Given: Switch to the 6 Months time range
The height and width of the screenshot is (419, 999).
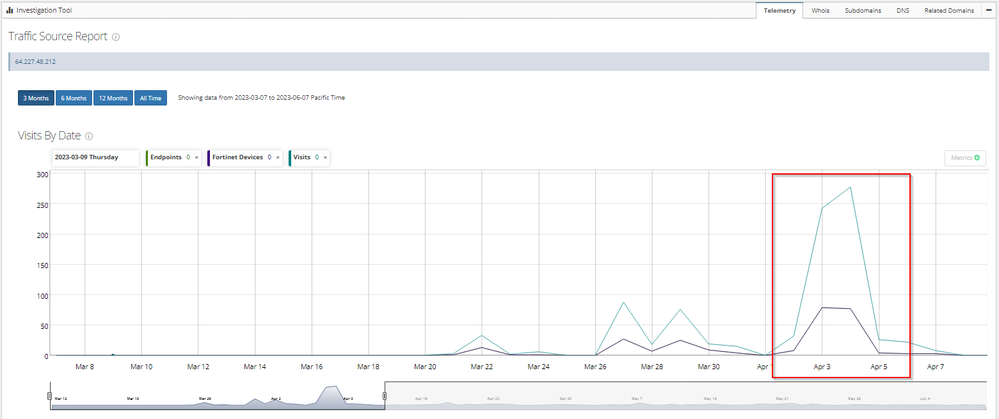Looking at the screenshot, I should coord(75,98).
